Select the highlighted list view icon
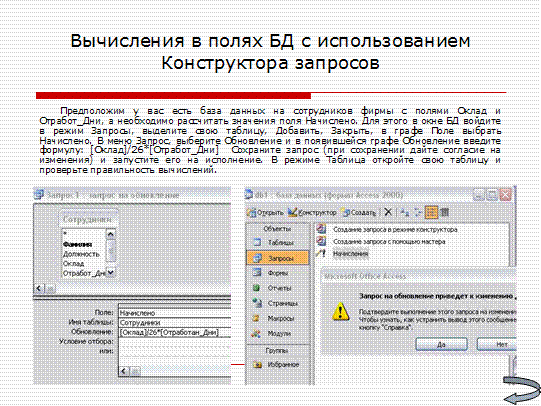 [x=431, y=212]
